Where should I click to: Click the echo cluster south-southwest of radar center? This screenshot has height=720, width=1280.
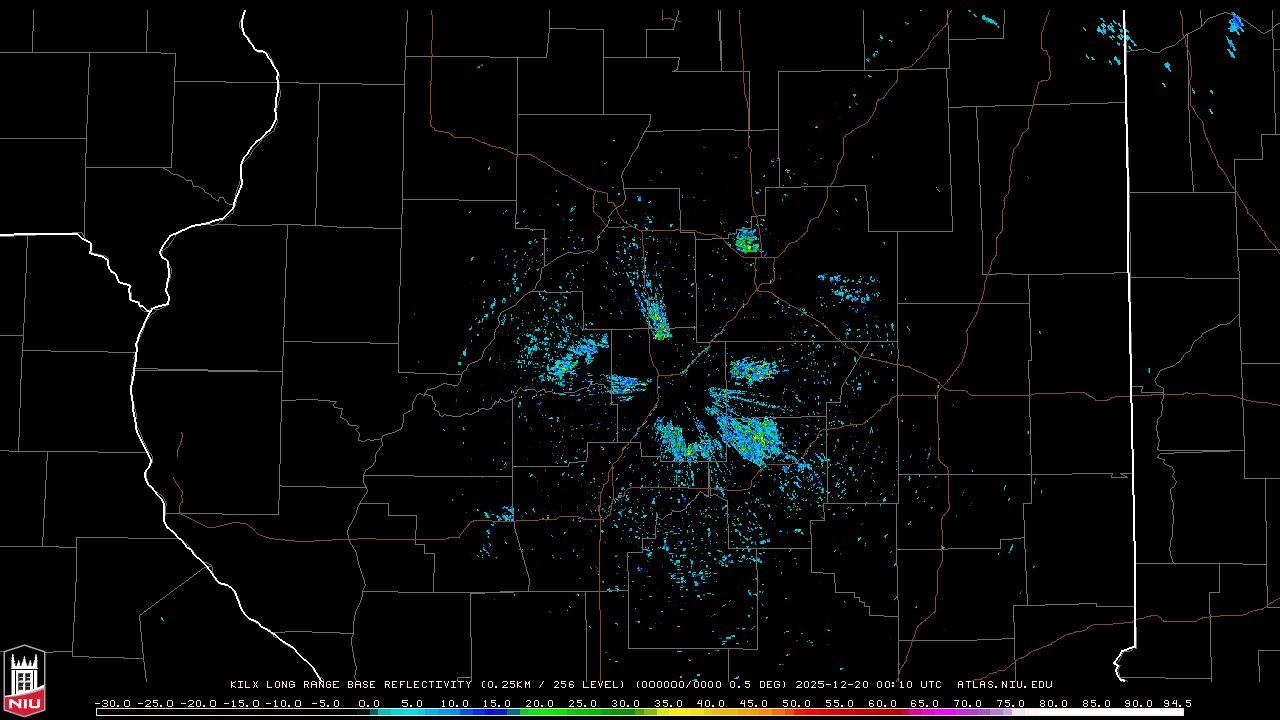click(x=678, y=440)
